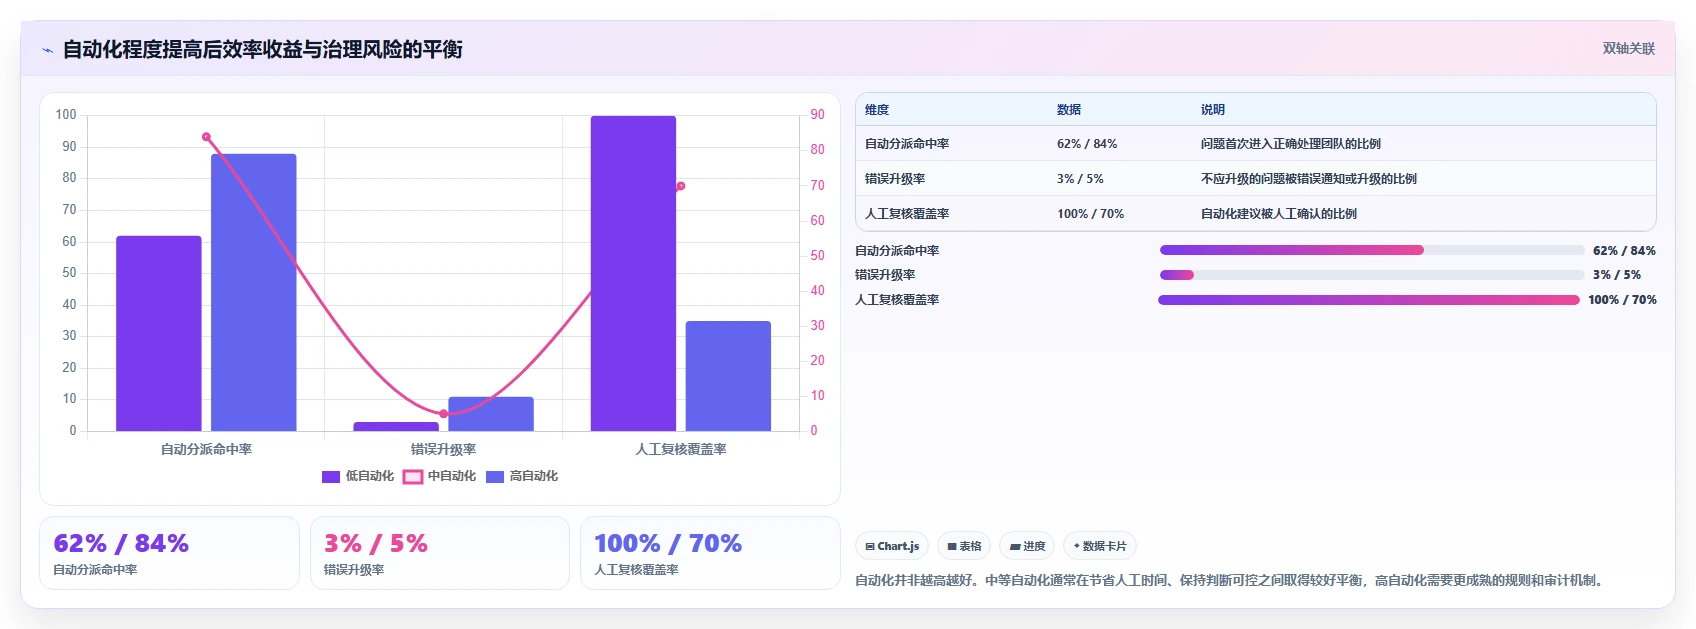Image resolution: width=1696 pixels, height=629 pixels.
Task: Click the blue 错误升级率 high-automation bar
Action: (491, 414)
